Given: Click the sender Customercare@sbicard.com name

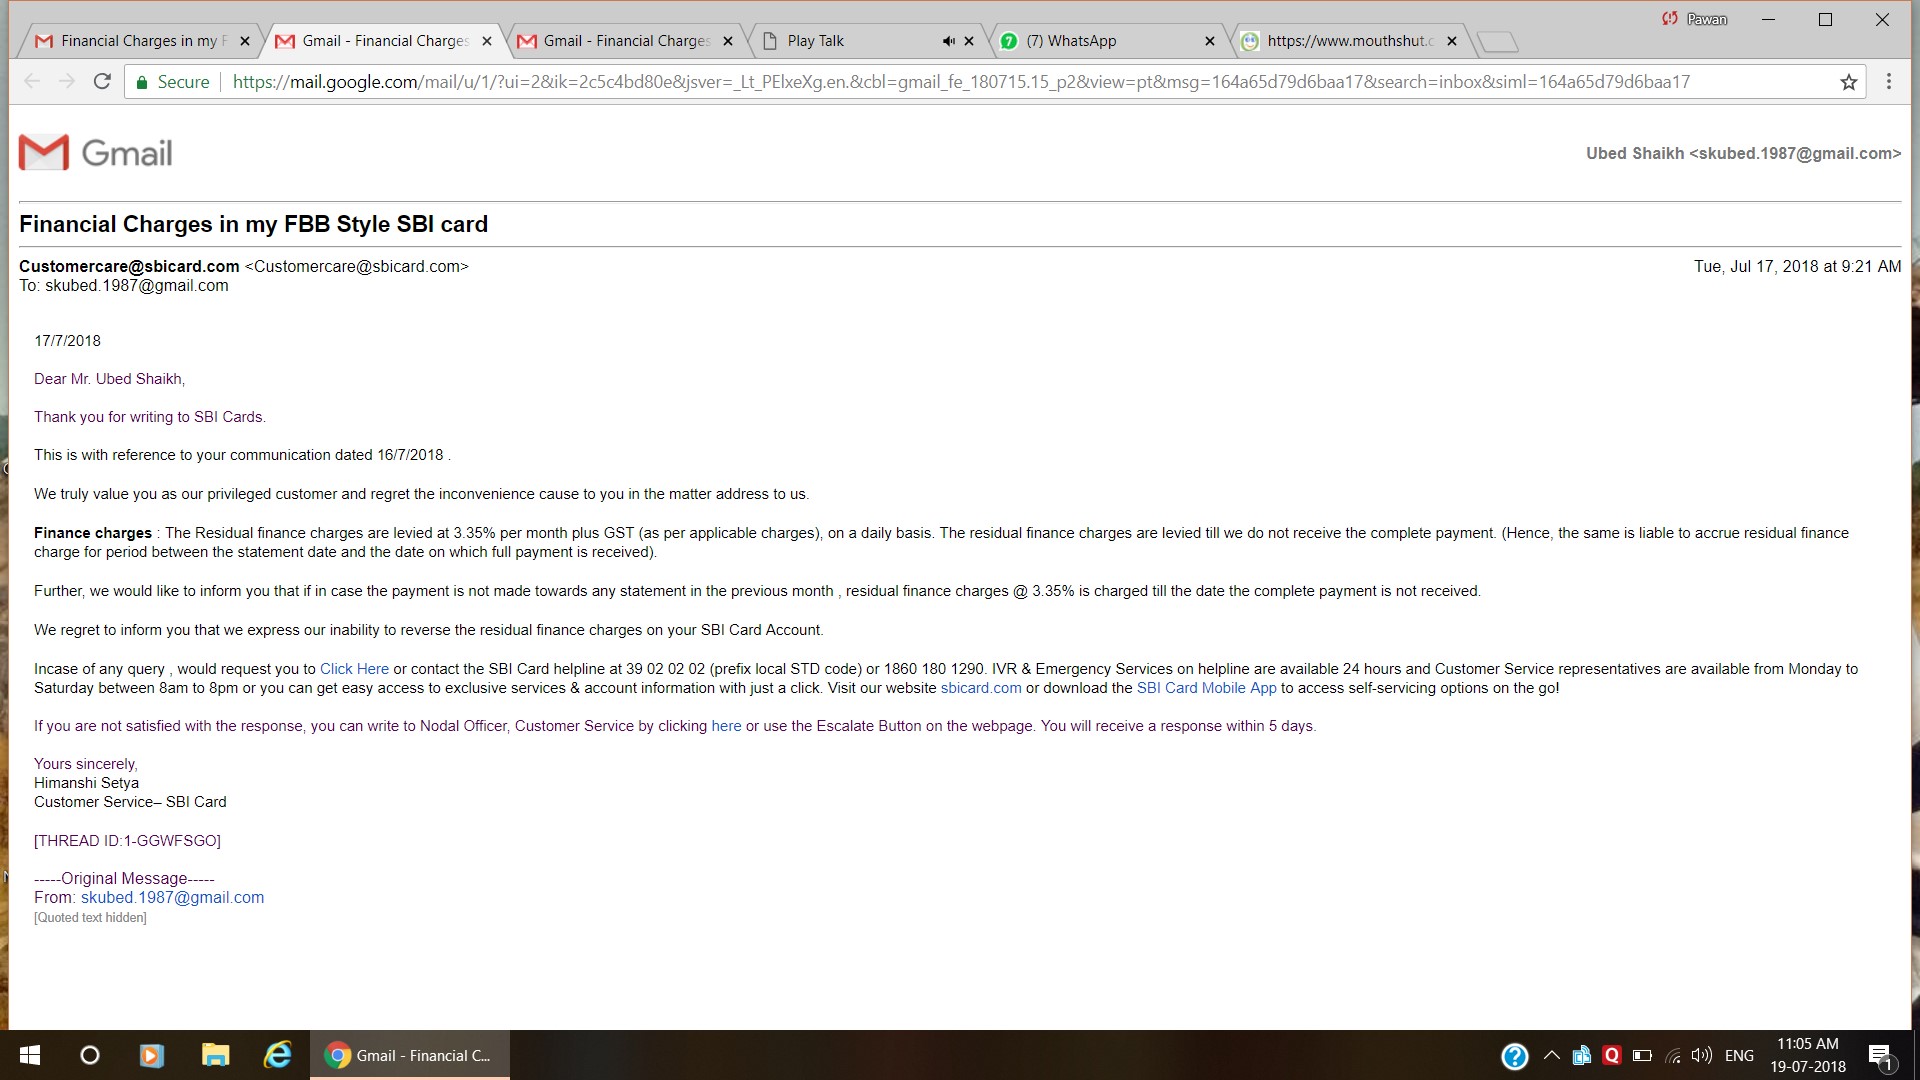Looking at the screenshot, I should [129, 266].
